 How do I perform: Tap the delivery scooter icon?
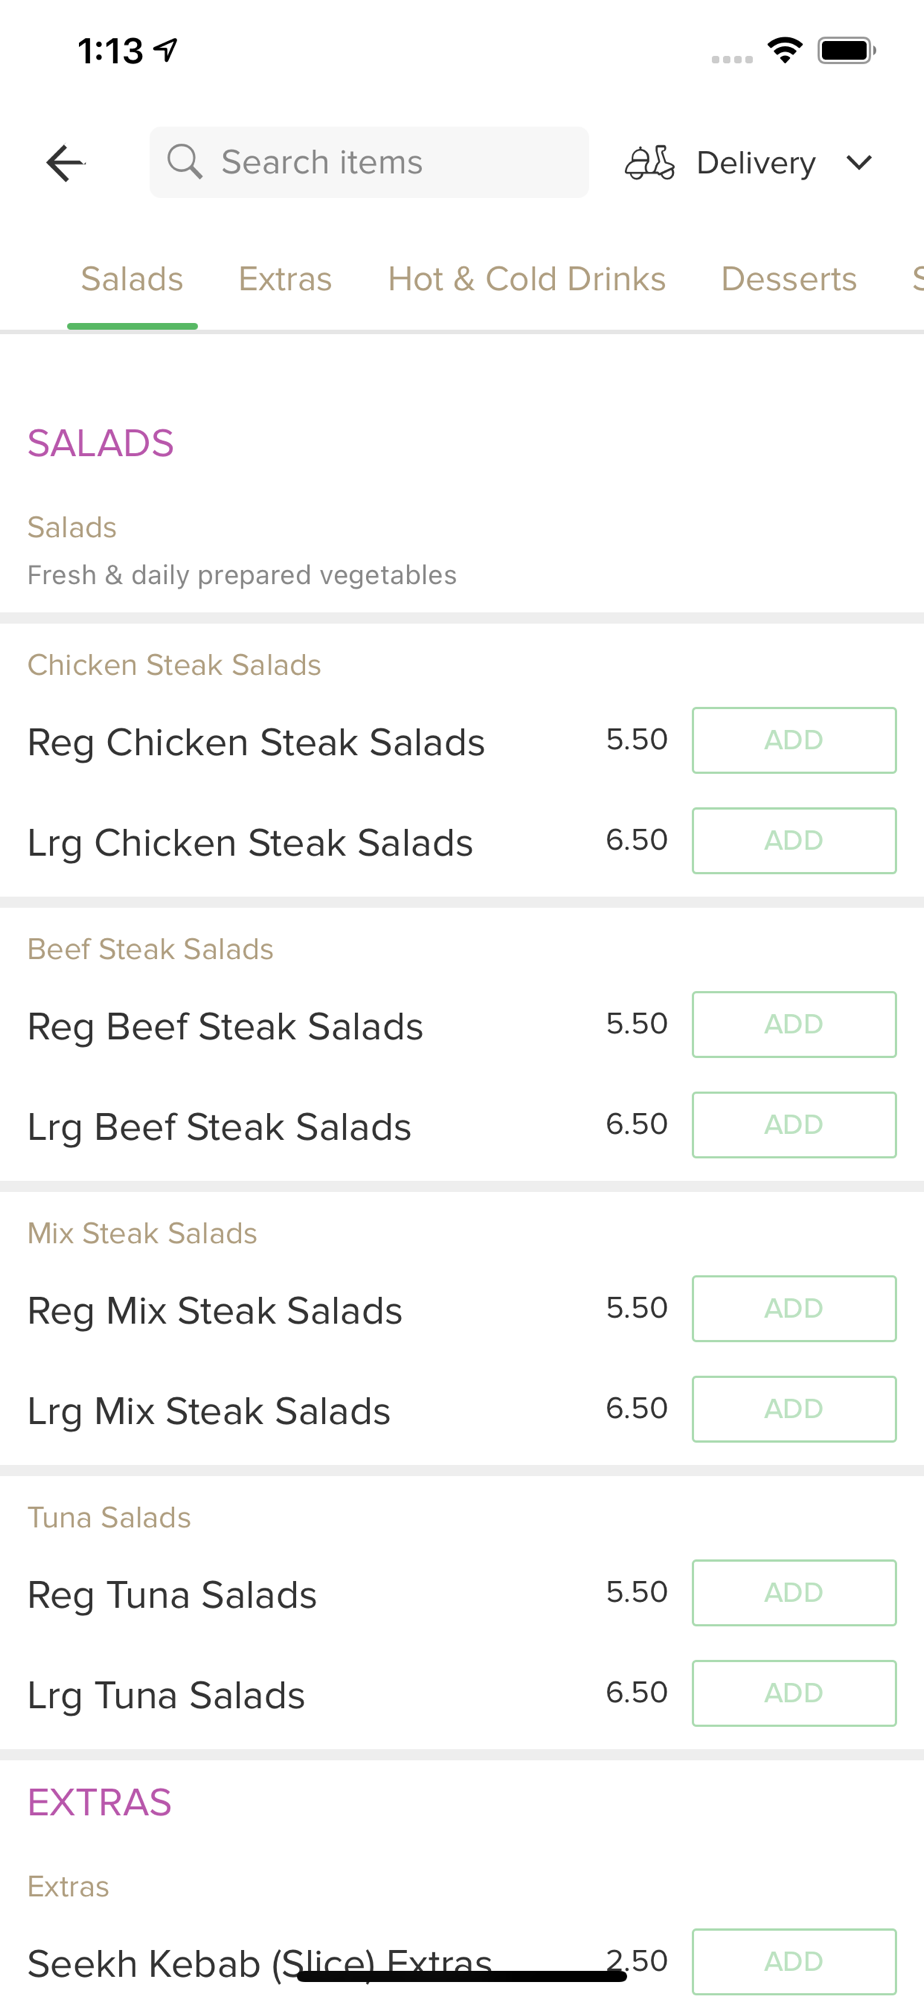(650, 162)
